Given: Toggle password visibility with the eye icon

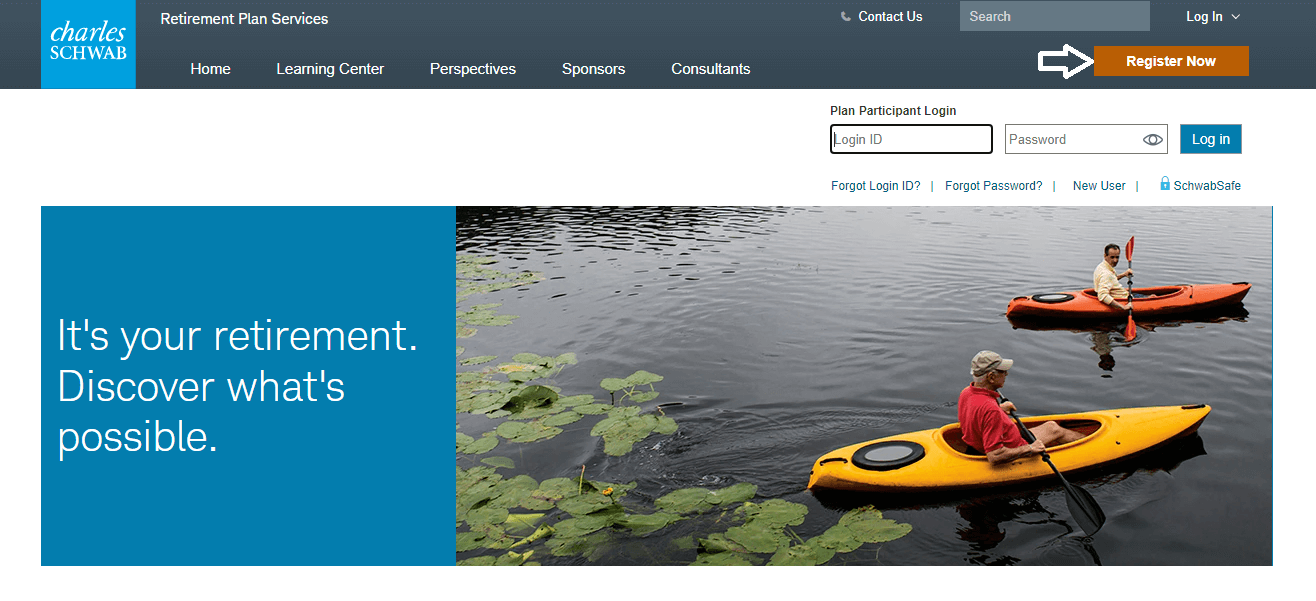Looking at the screenshot, I should point(1153,140).
